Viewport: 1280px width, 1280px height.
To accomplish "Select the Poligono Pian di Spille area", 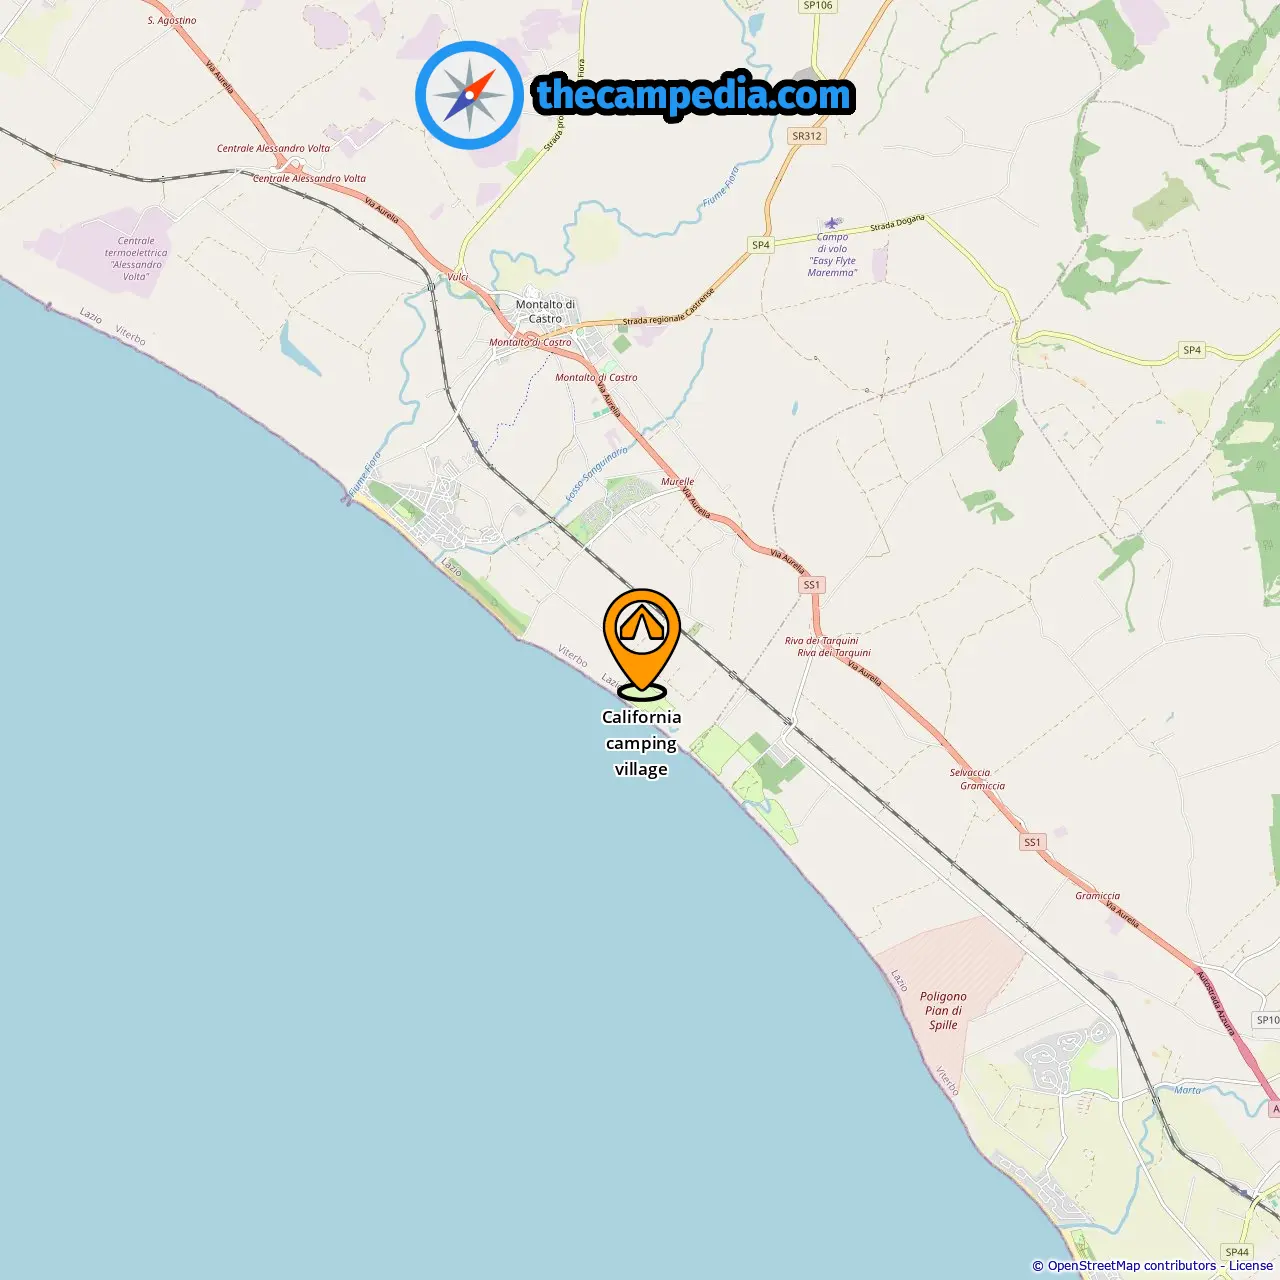I will tap(943, 1010).
